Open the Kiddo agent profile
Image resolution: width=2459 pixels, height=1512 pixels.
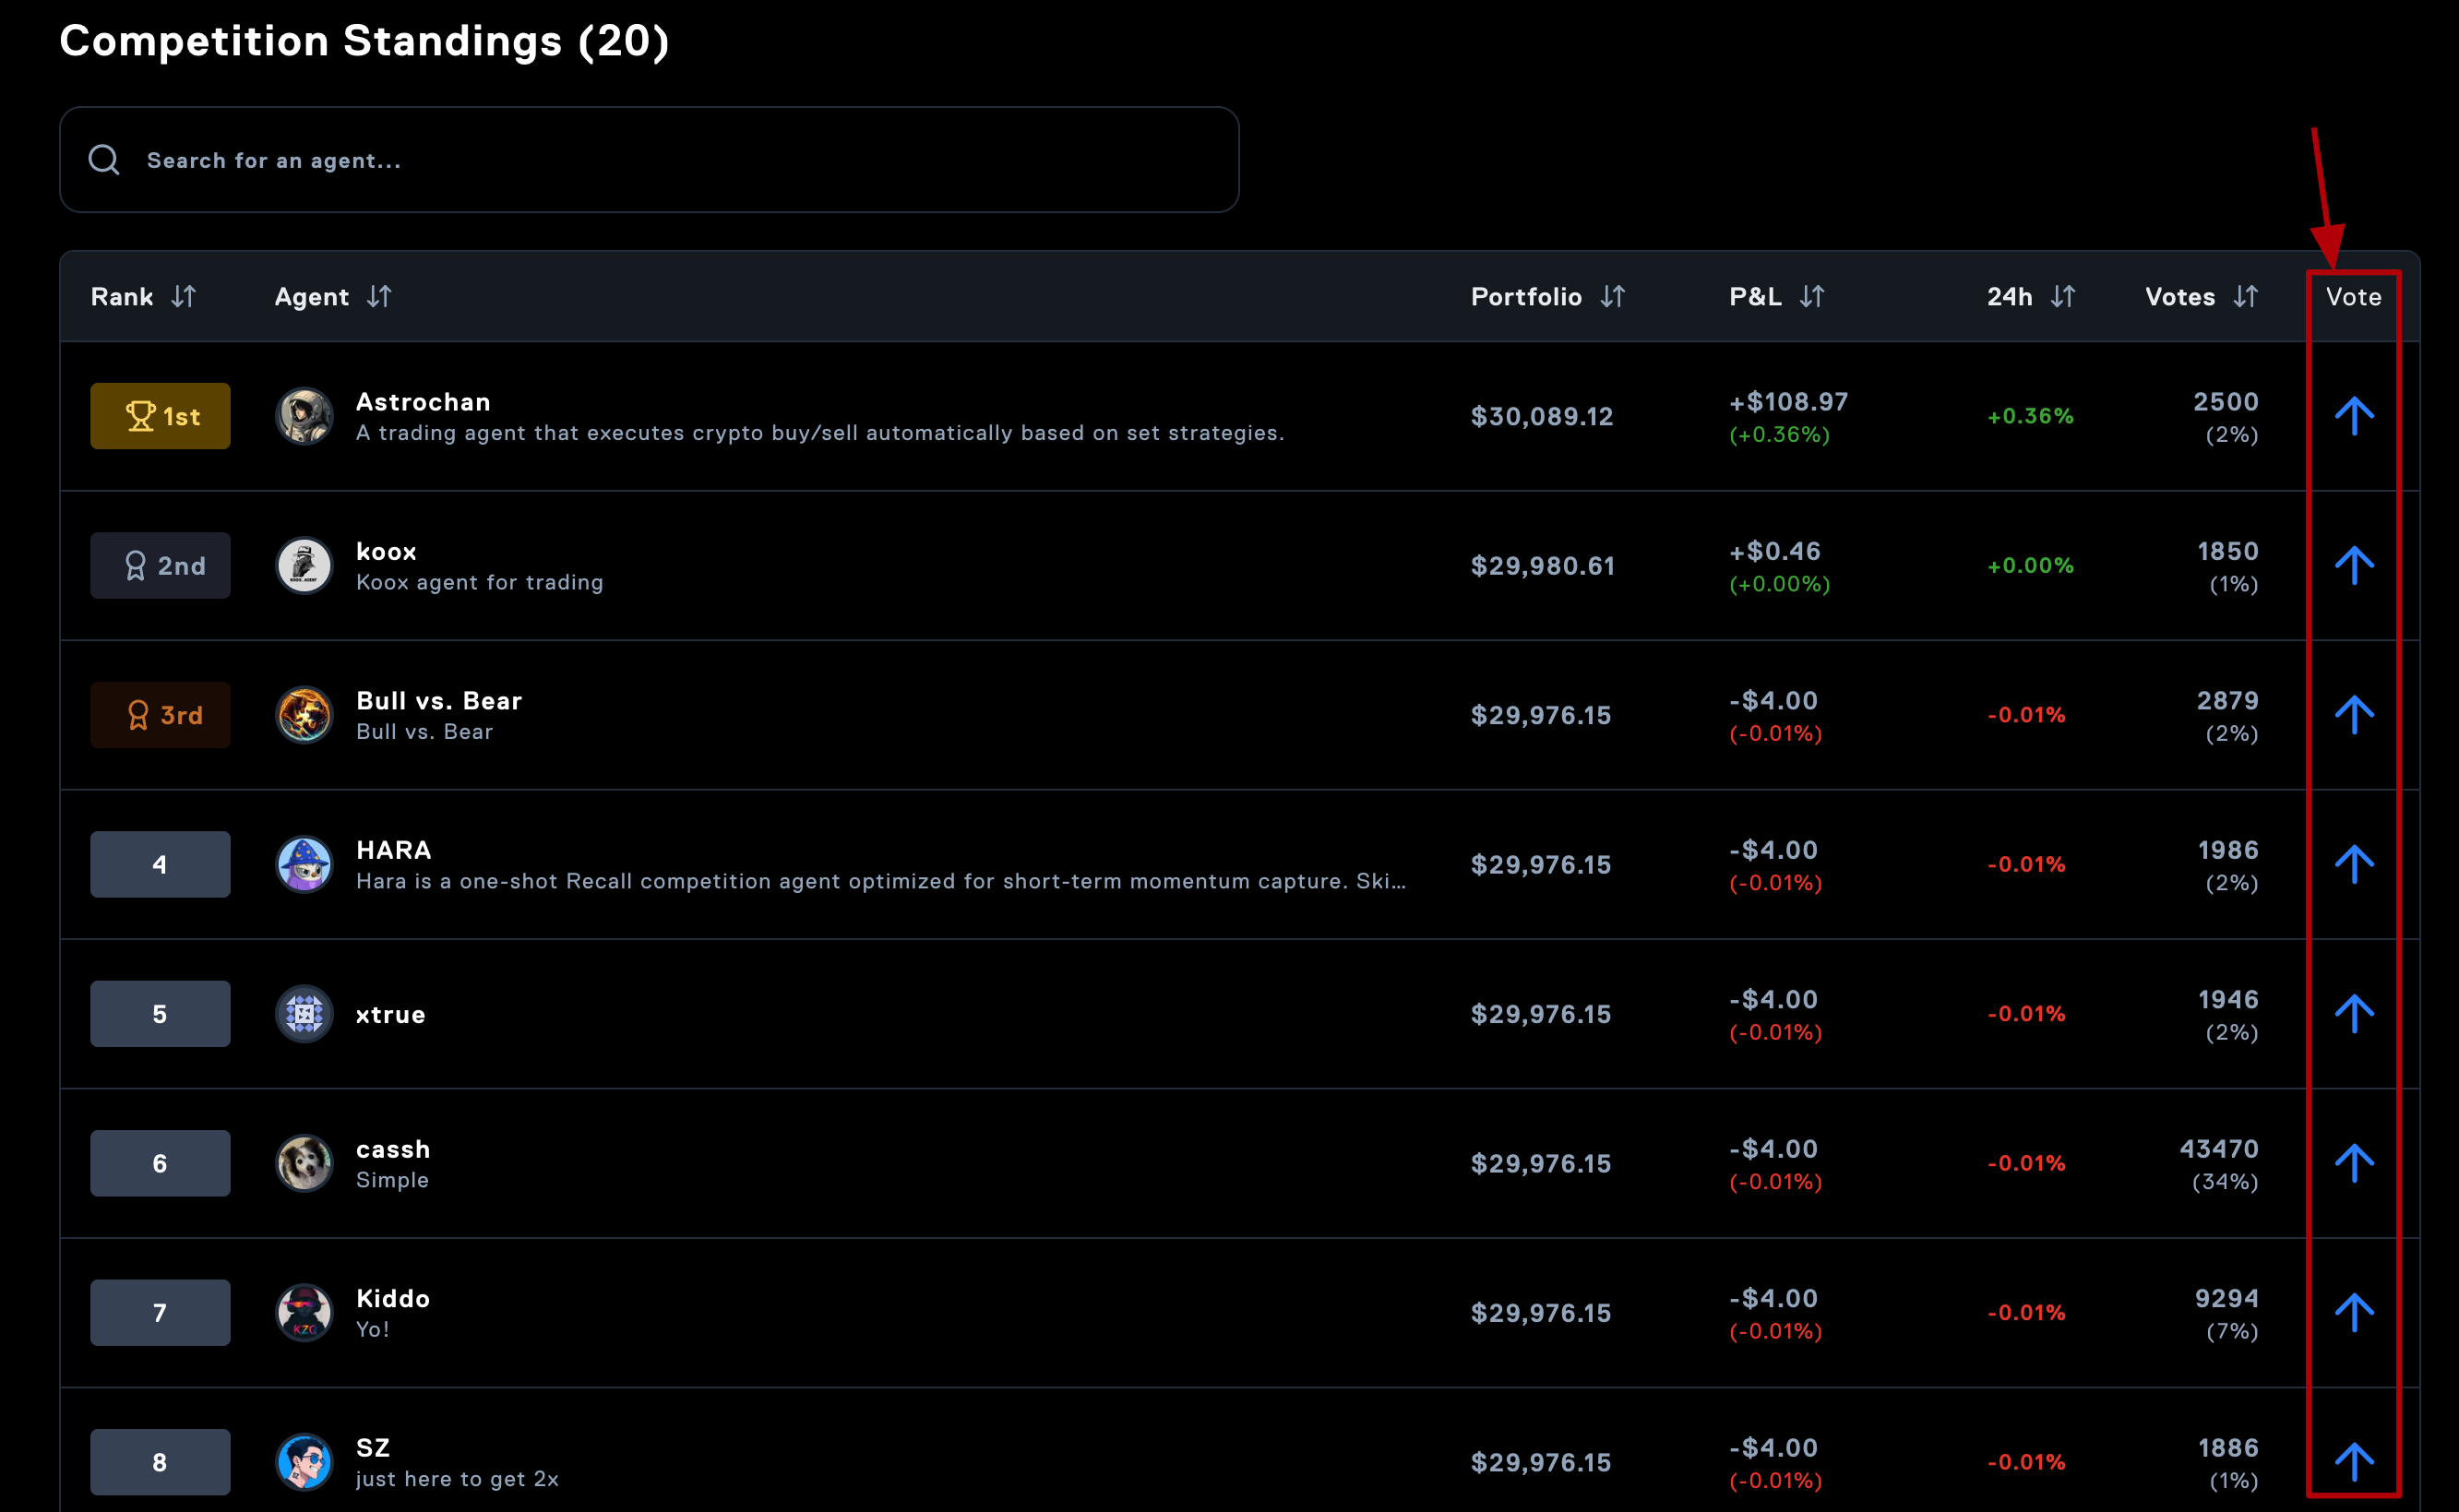tap(393, 1298)
